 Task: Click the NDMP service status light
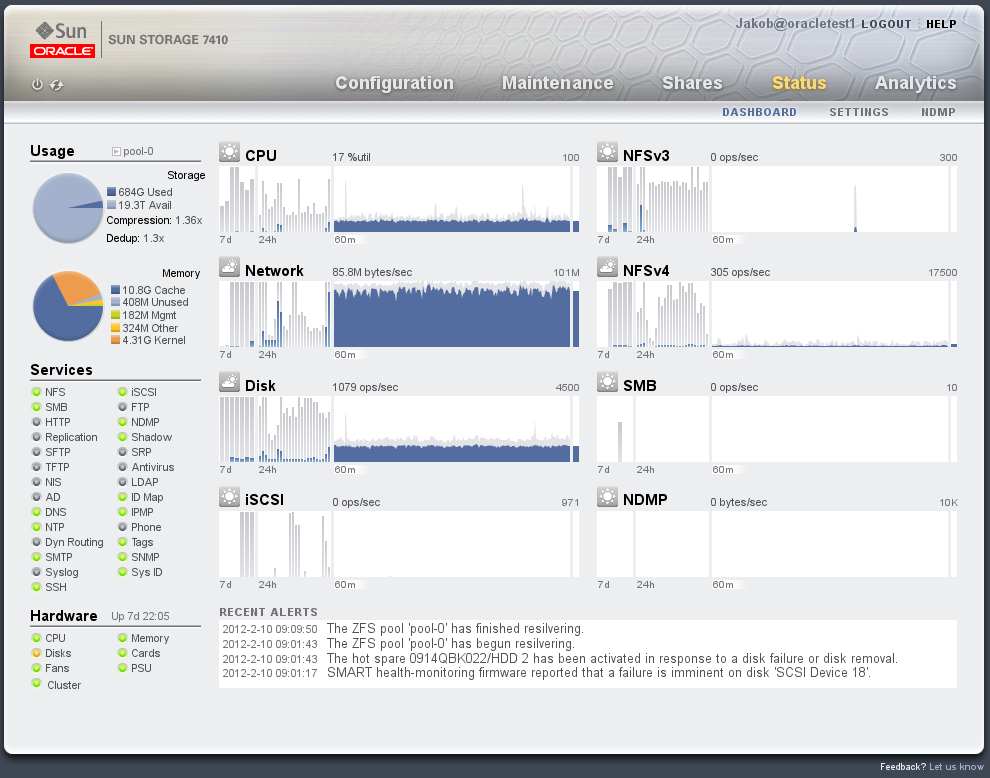[x=122, y=422]
